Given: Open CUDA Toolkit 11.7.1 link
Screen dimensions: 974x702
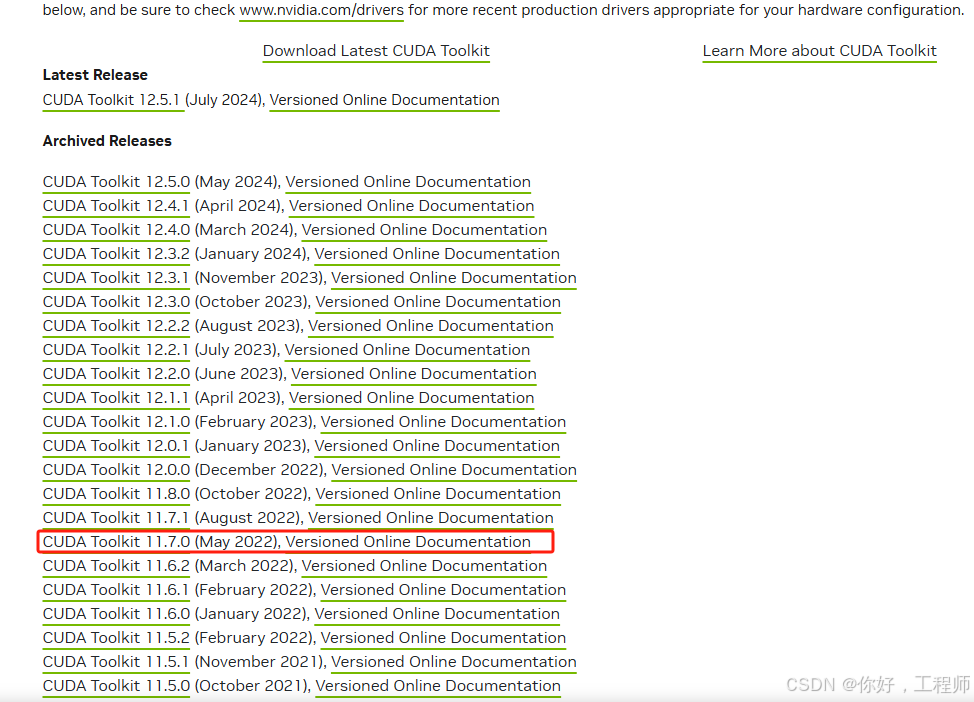Looking at the screenshot, I should 116,518.
